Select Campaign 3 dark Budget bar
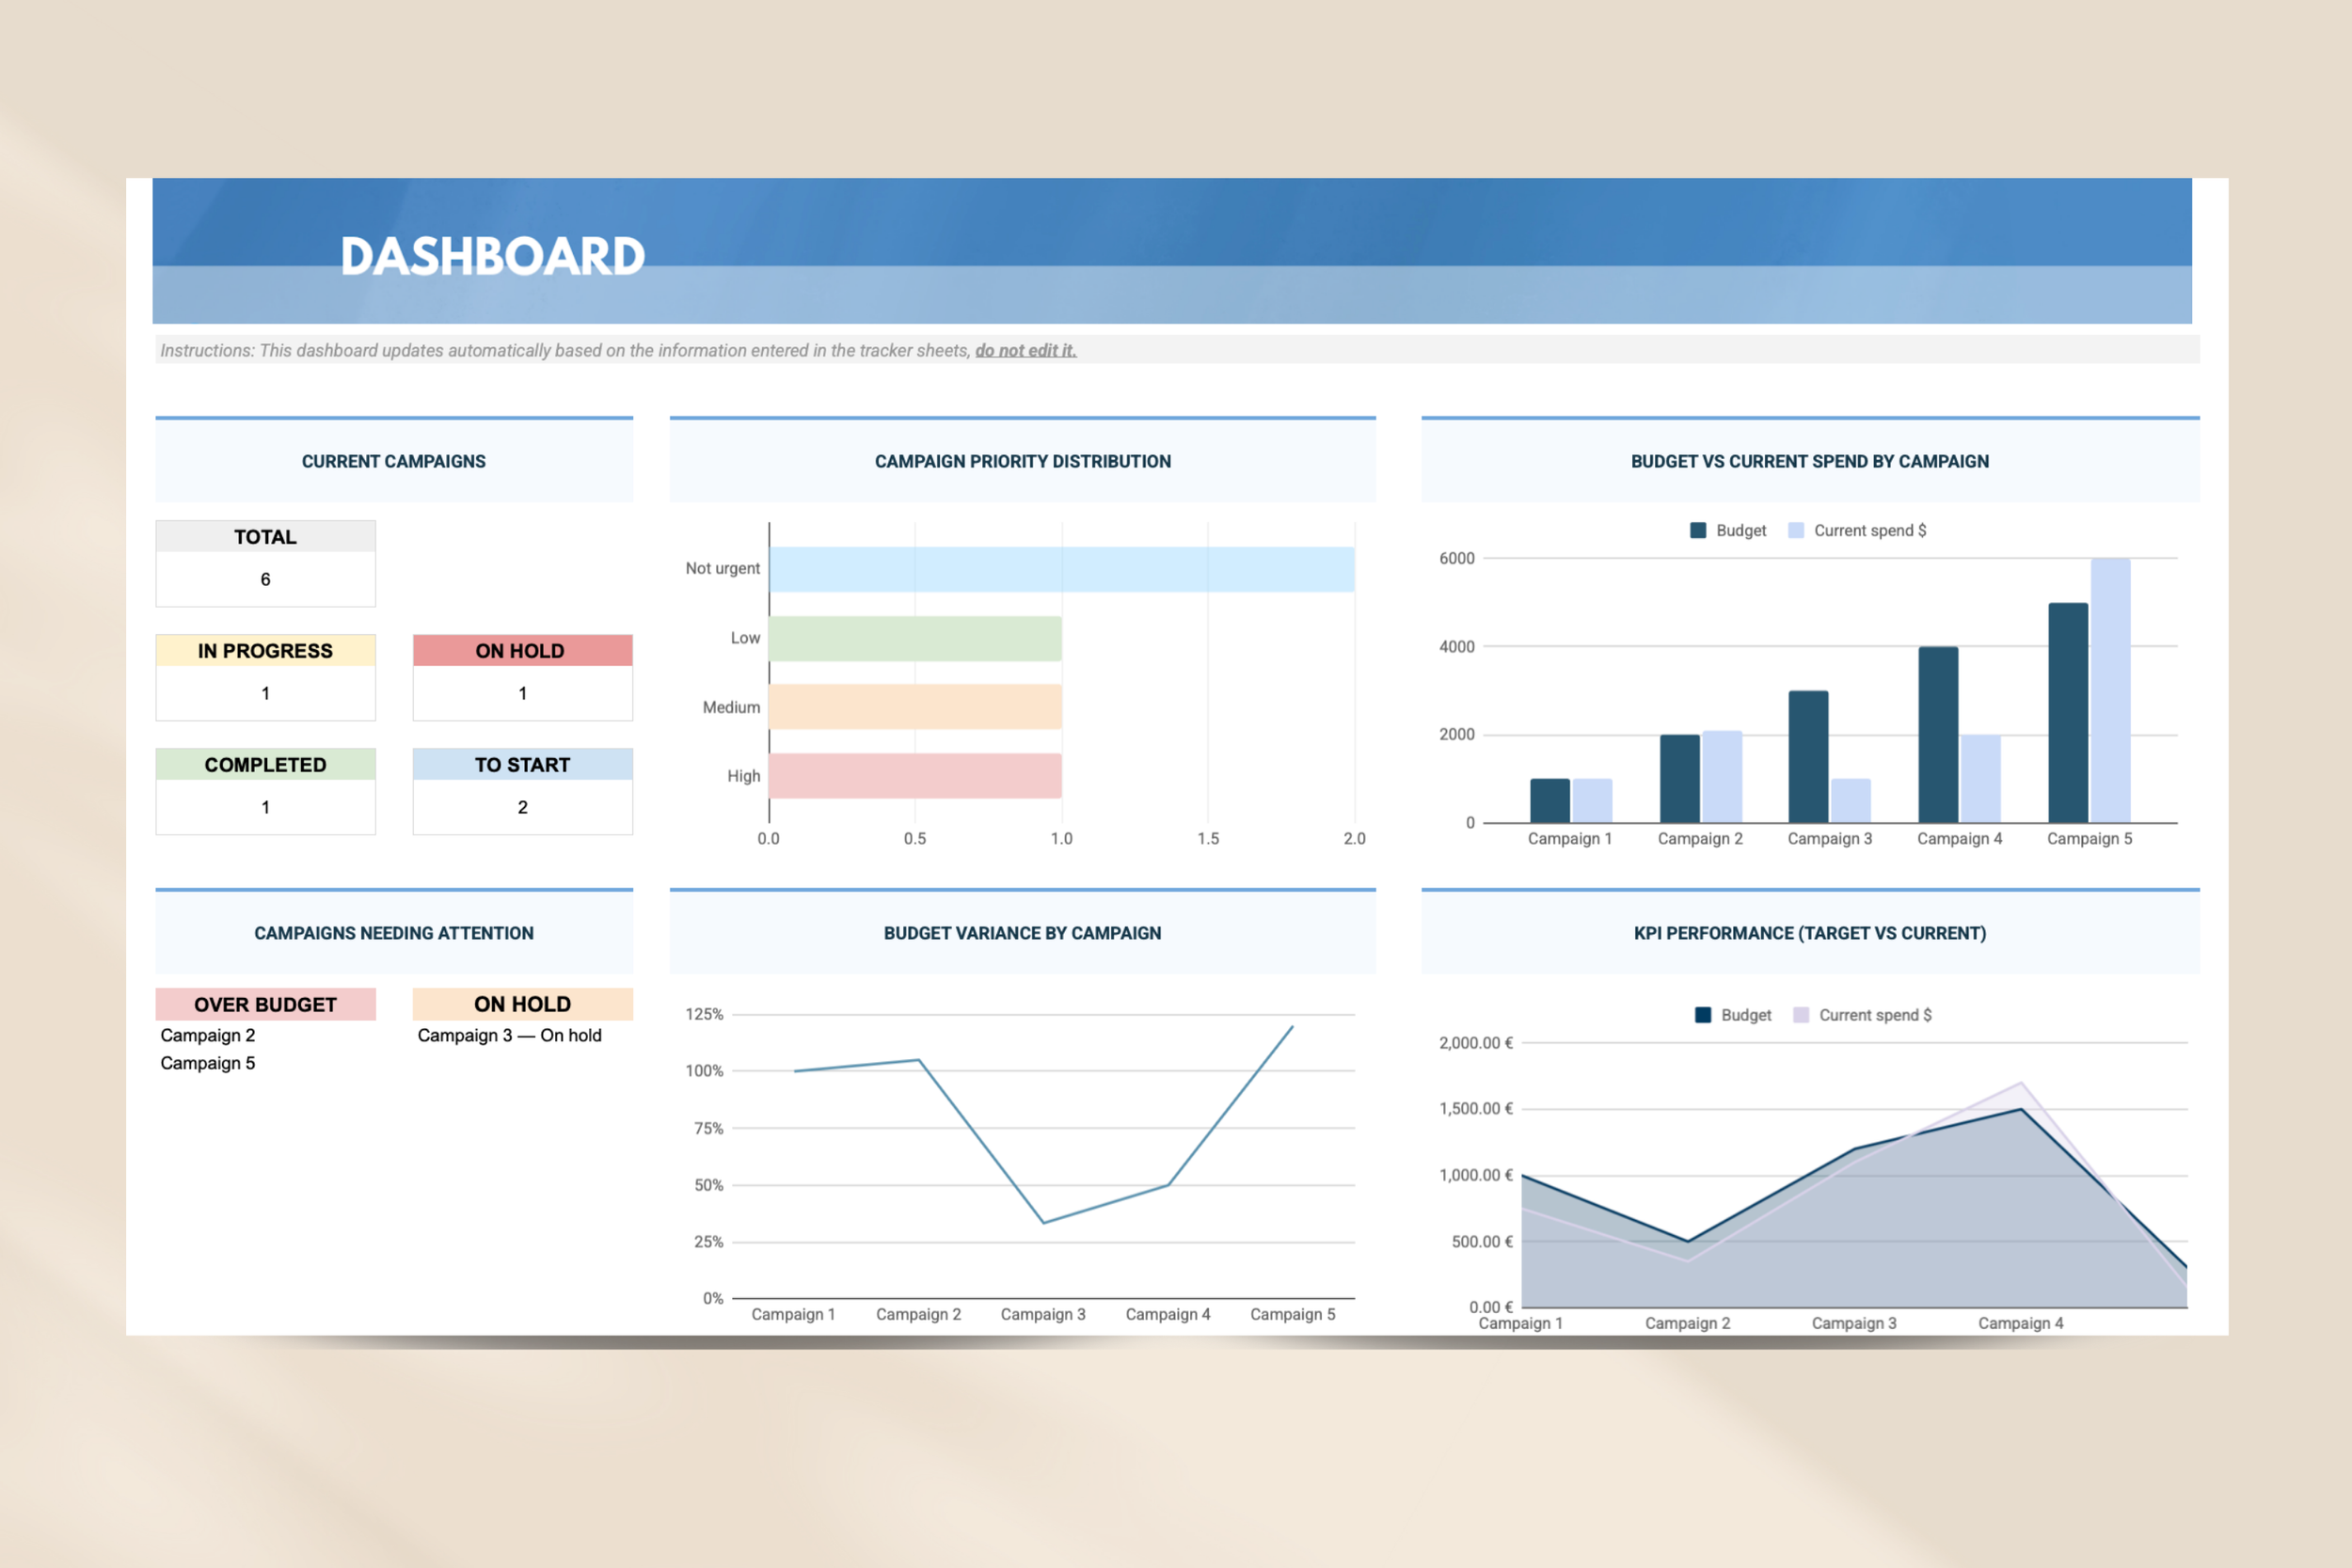 point(1808,757)
